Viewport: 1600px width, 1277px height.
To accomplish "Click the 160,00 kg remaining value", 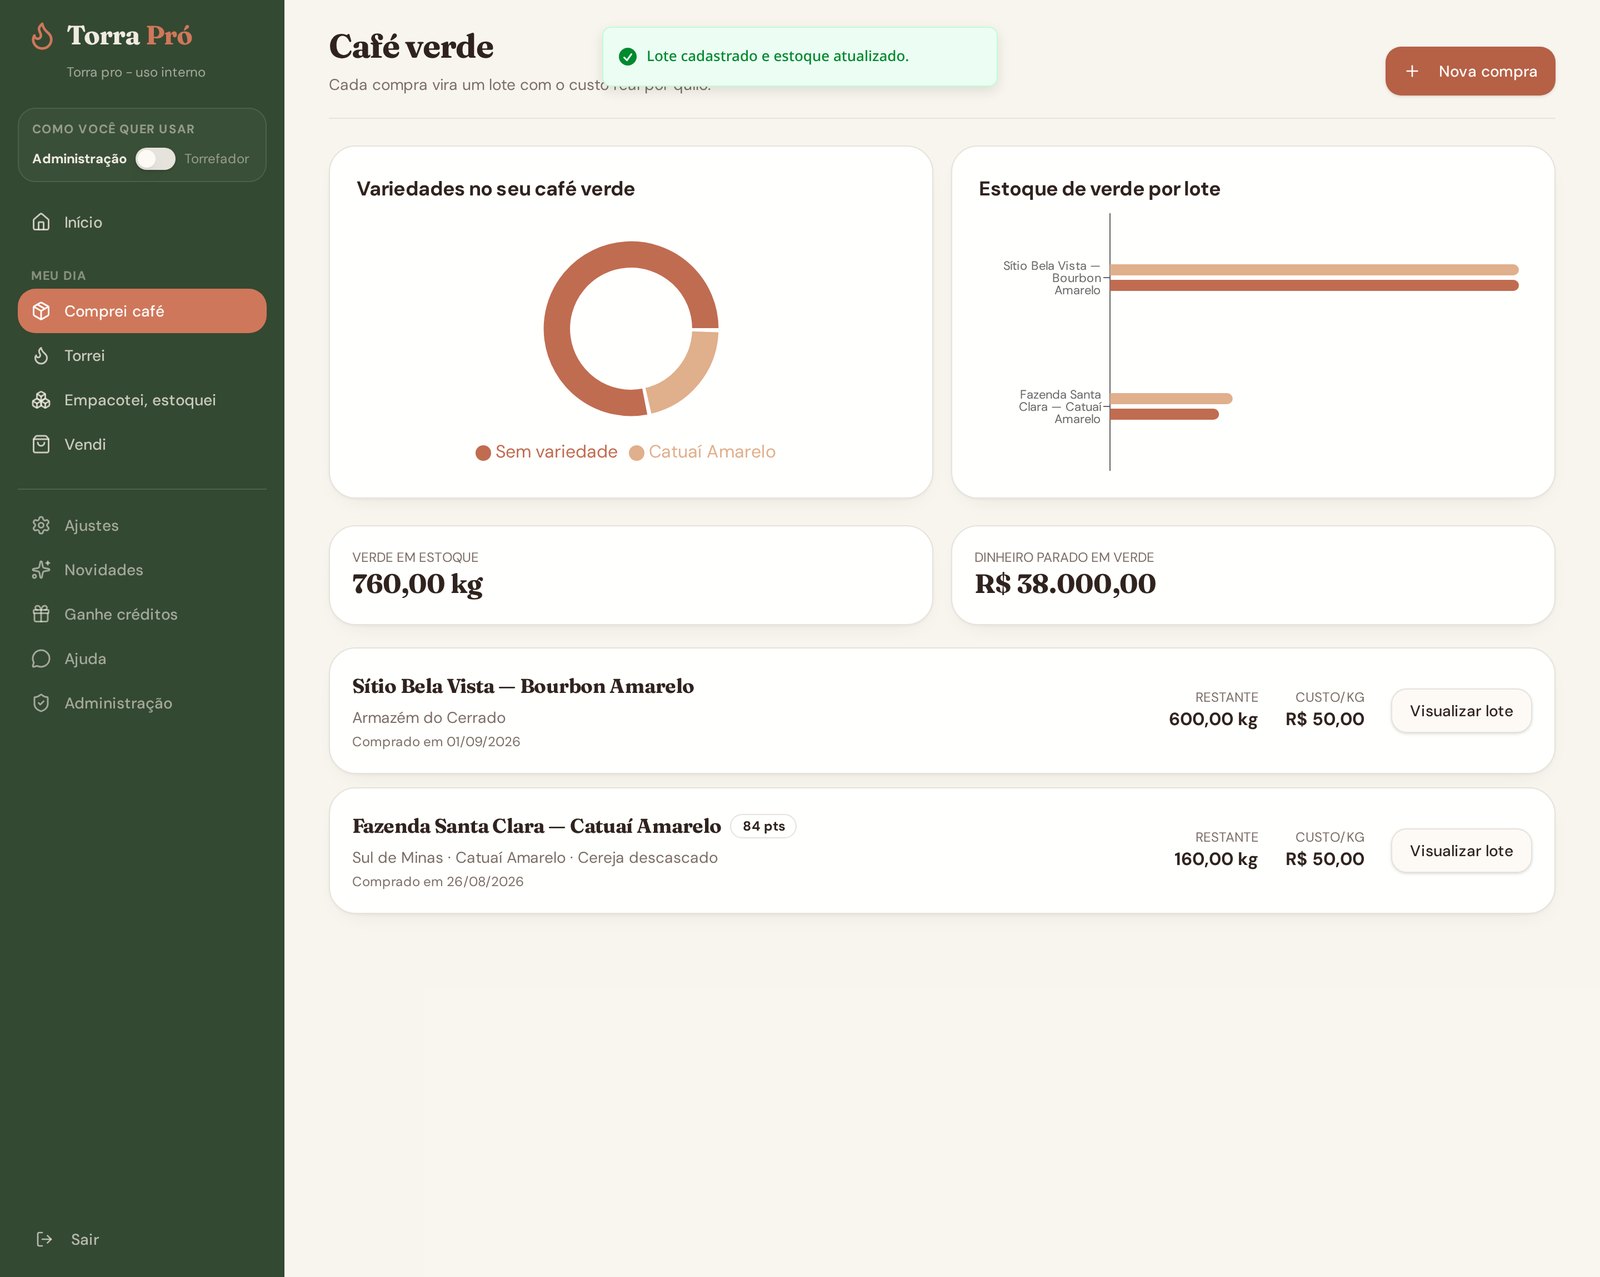I will [x=1216, y=859].
